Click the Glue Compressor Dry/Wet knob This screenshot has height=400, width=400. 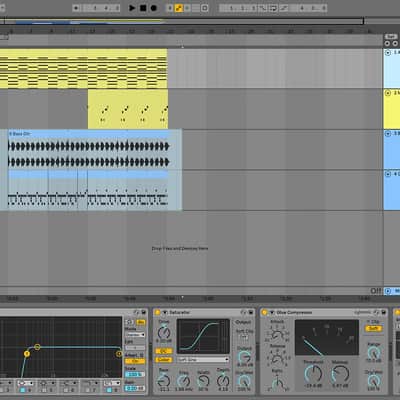[x=374, y=380]
